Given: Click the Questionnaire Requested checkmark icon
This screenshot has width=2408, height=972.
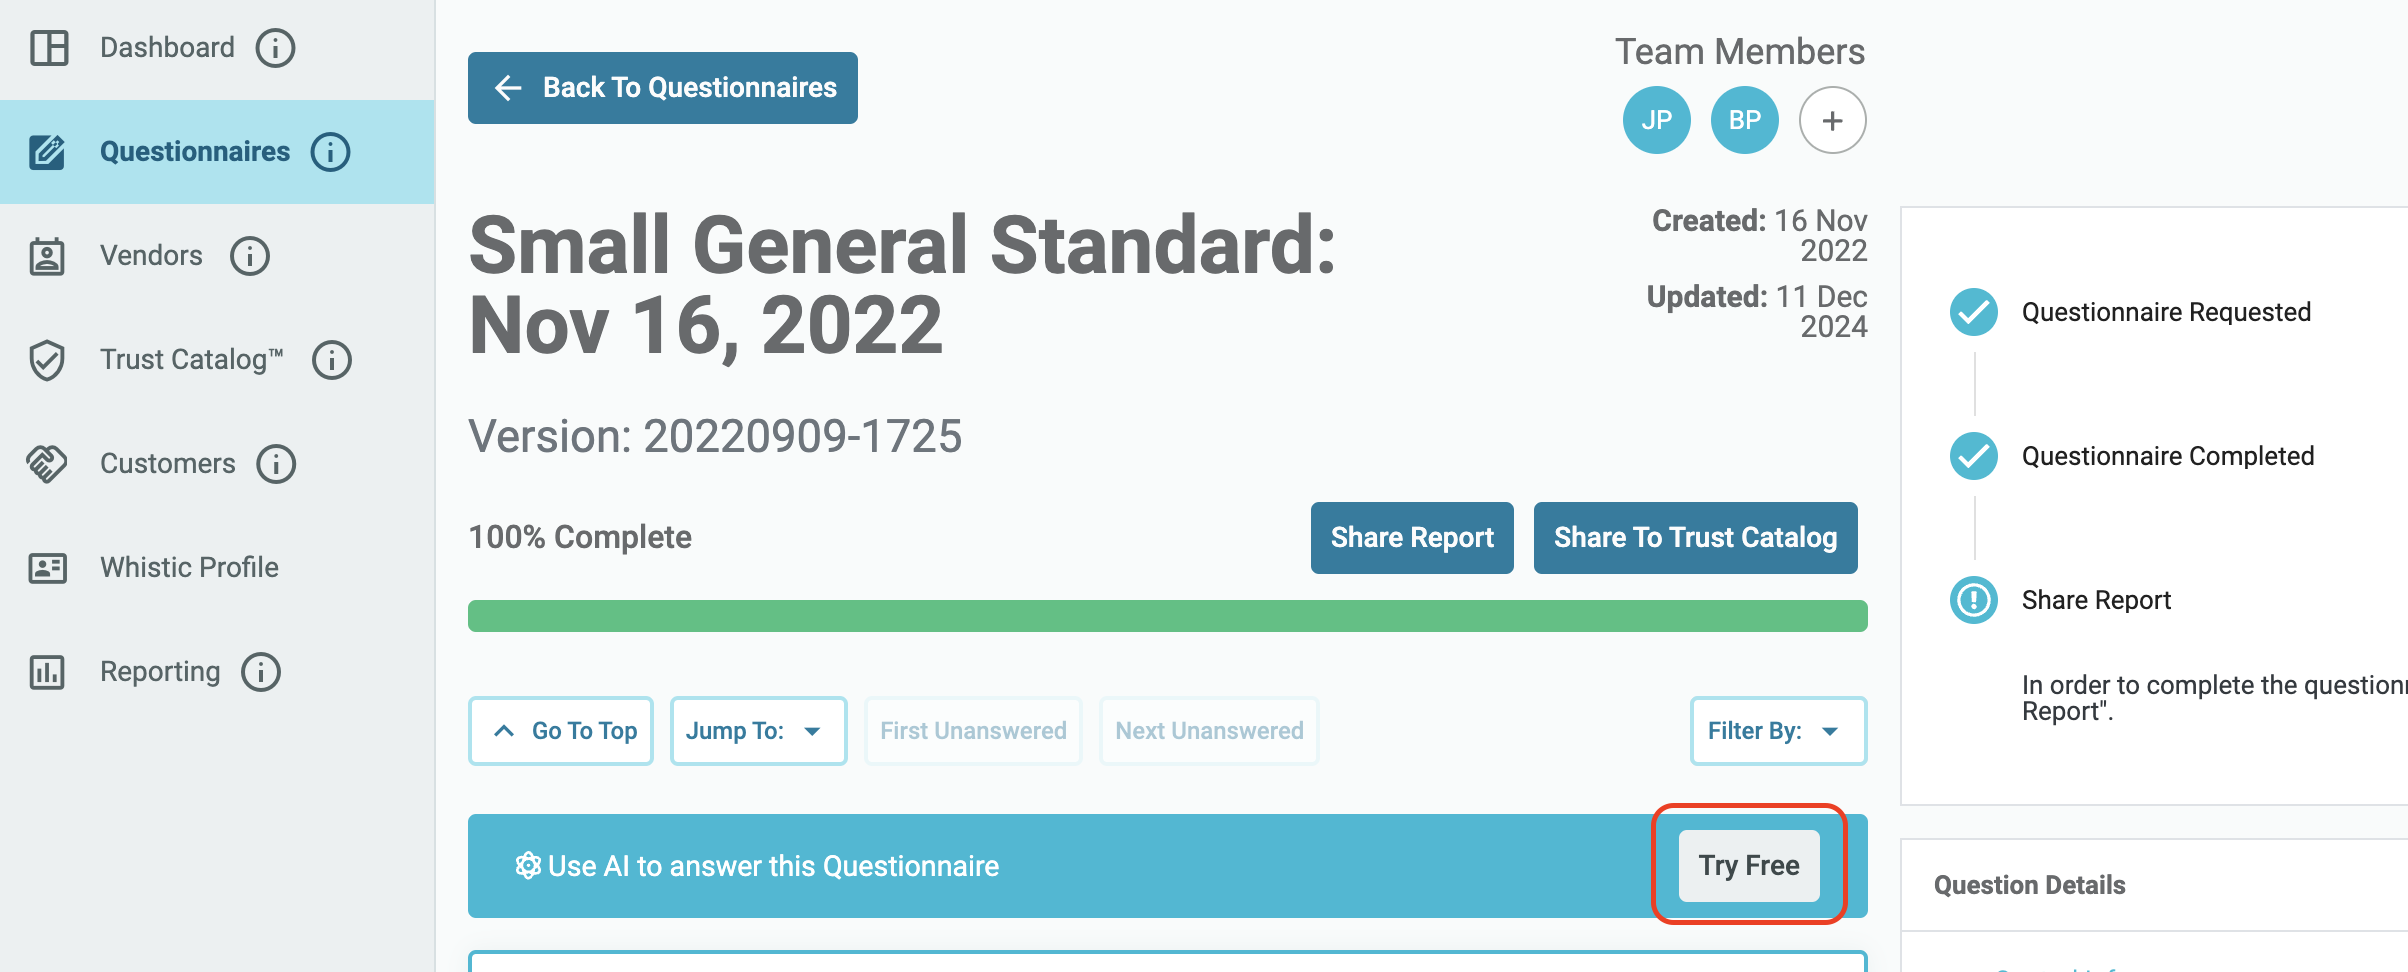Looking at the screenshot, I should (1974, 312).
